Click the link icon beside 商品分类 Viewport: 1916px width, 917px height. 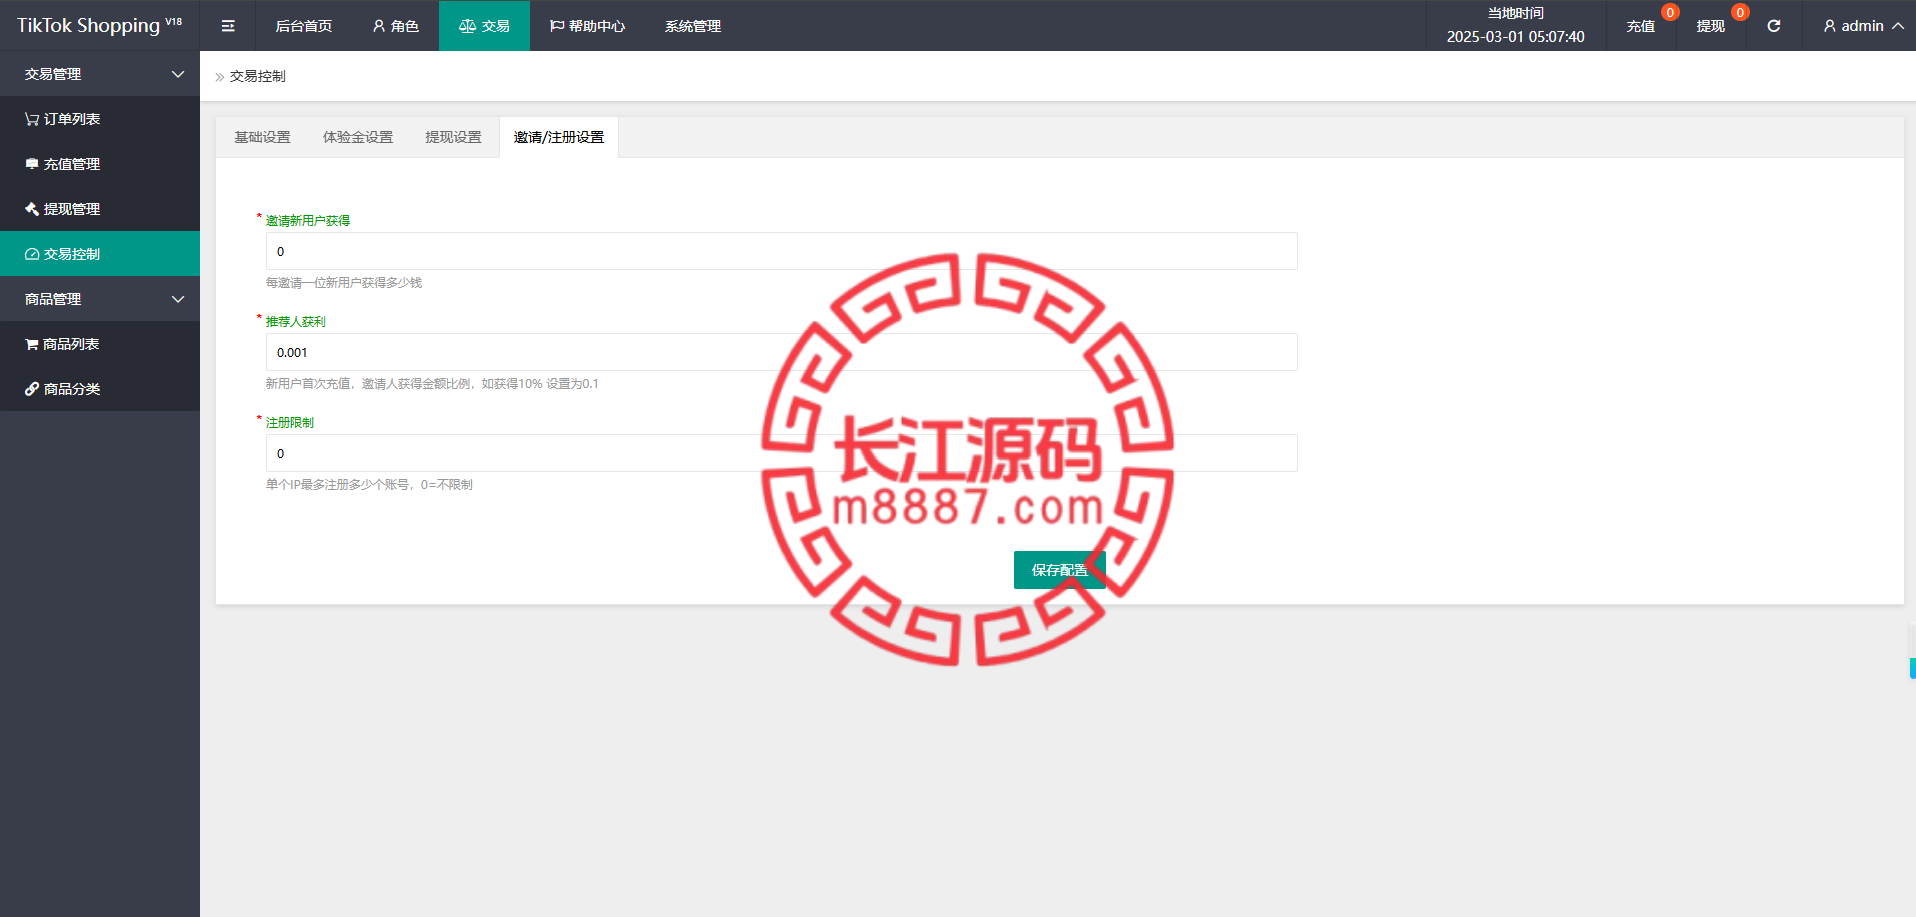tap(32, 389)
